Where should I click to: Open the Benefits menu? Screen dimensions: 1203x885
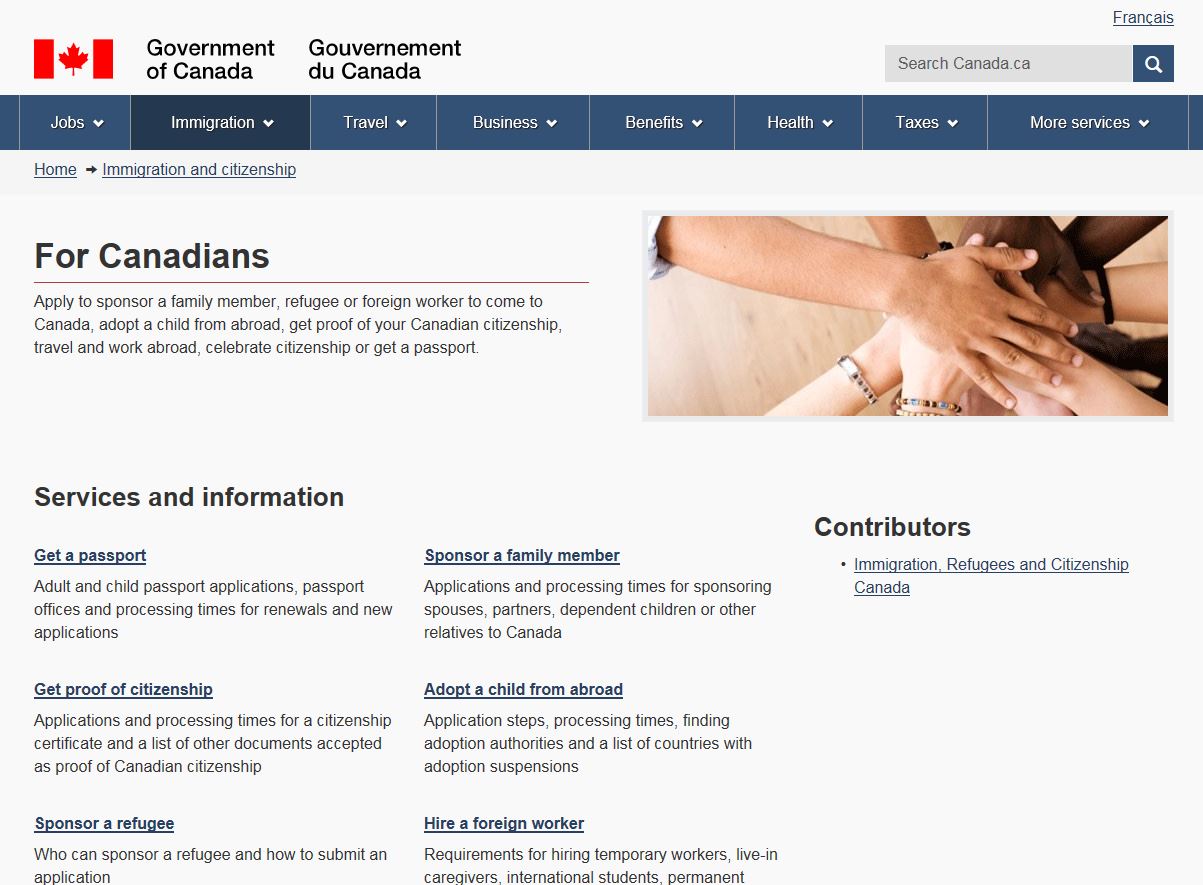coord(663,122)
